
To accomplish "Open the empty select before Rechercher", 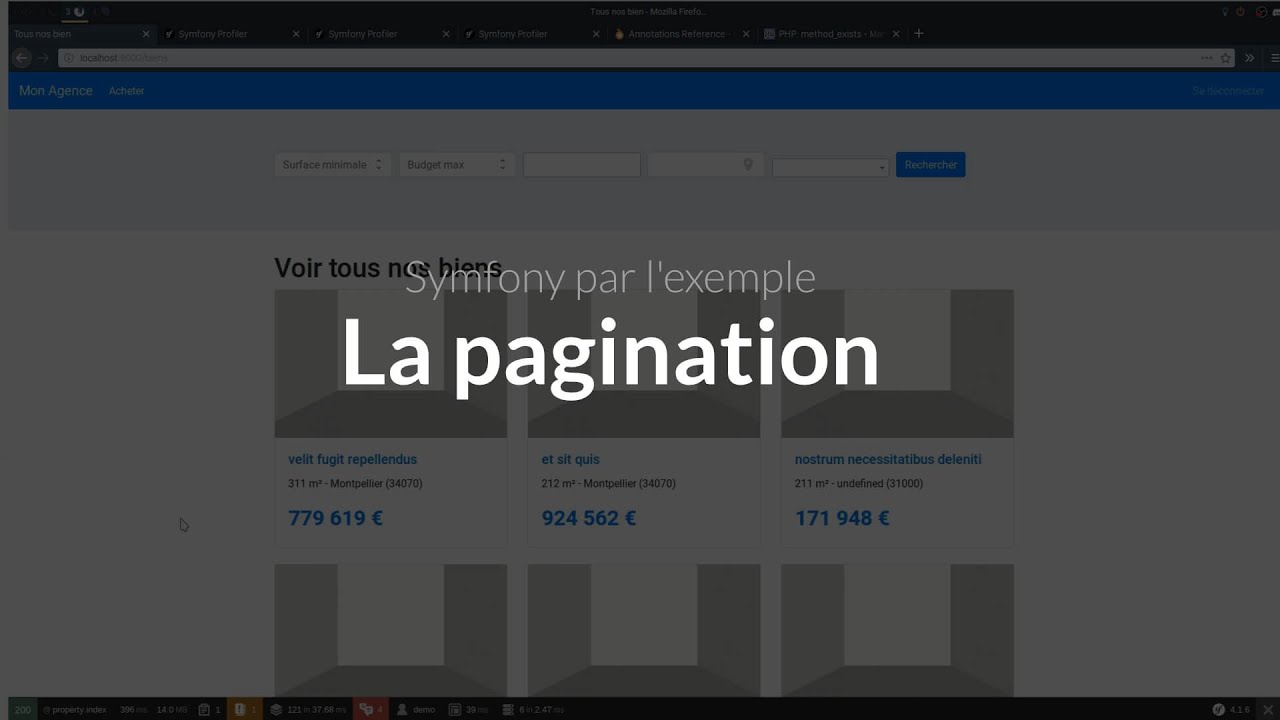I will click(830, 167).
